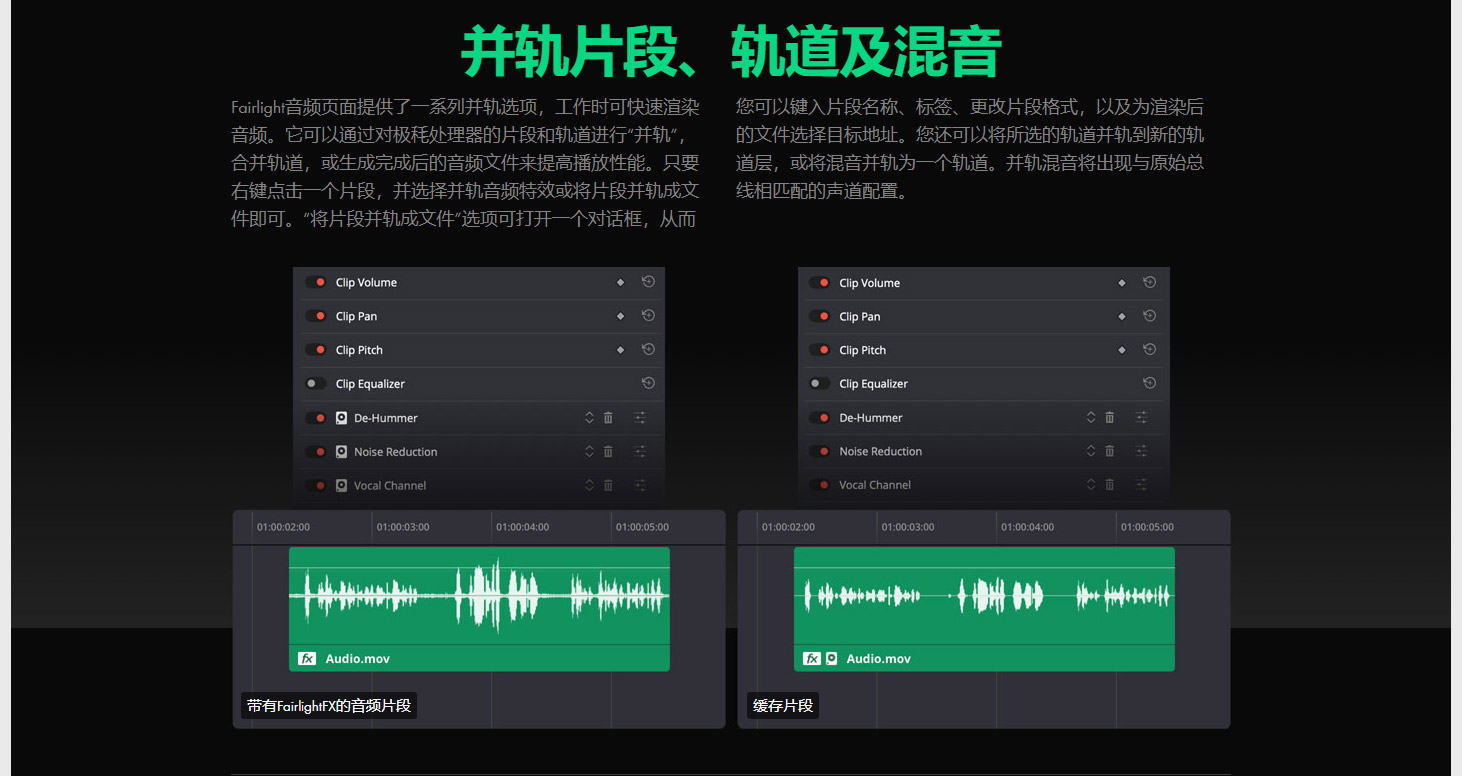Reset Clip Volume in the left panel
The height and width of the screenshot is (776, 1462).
tap(648, 283)
